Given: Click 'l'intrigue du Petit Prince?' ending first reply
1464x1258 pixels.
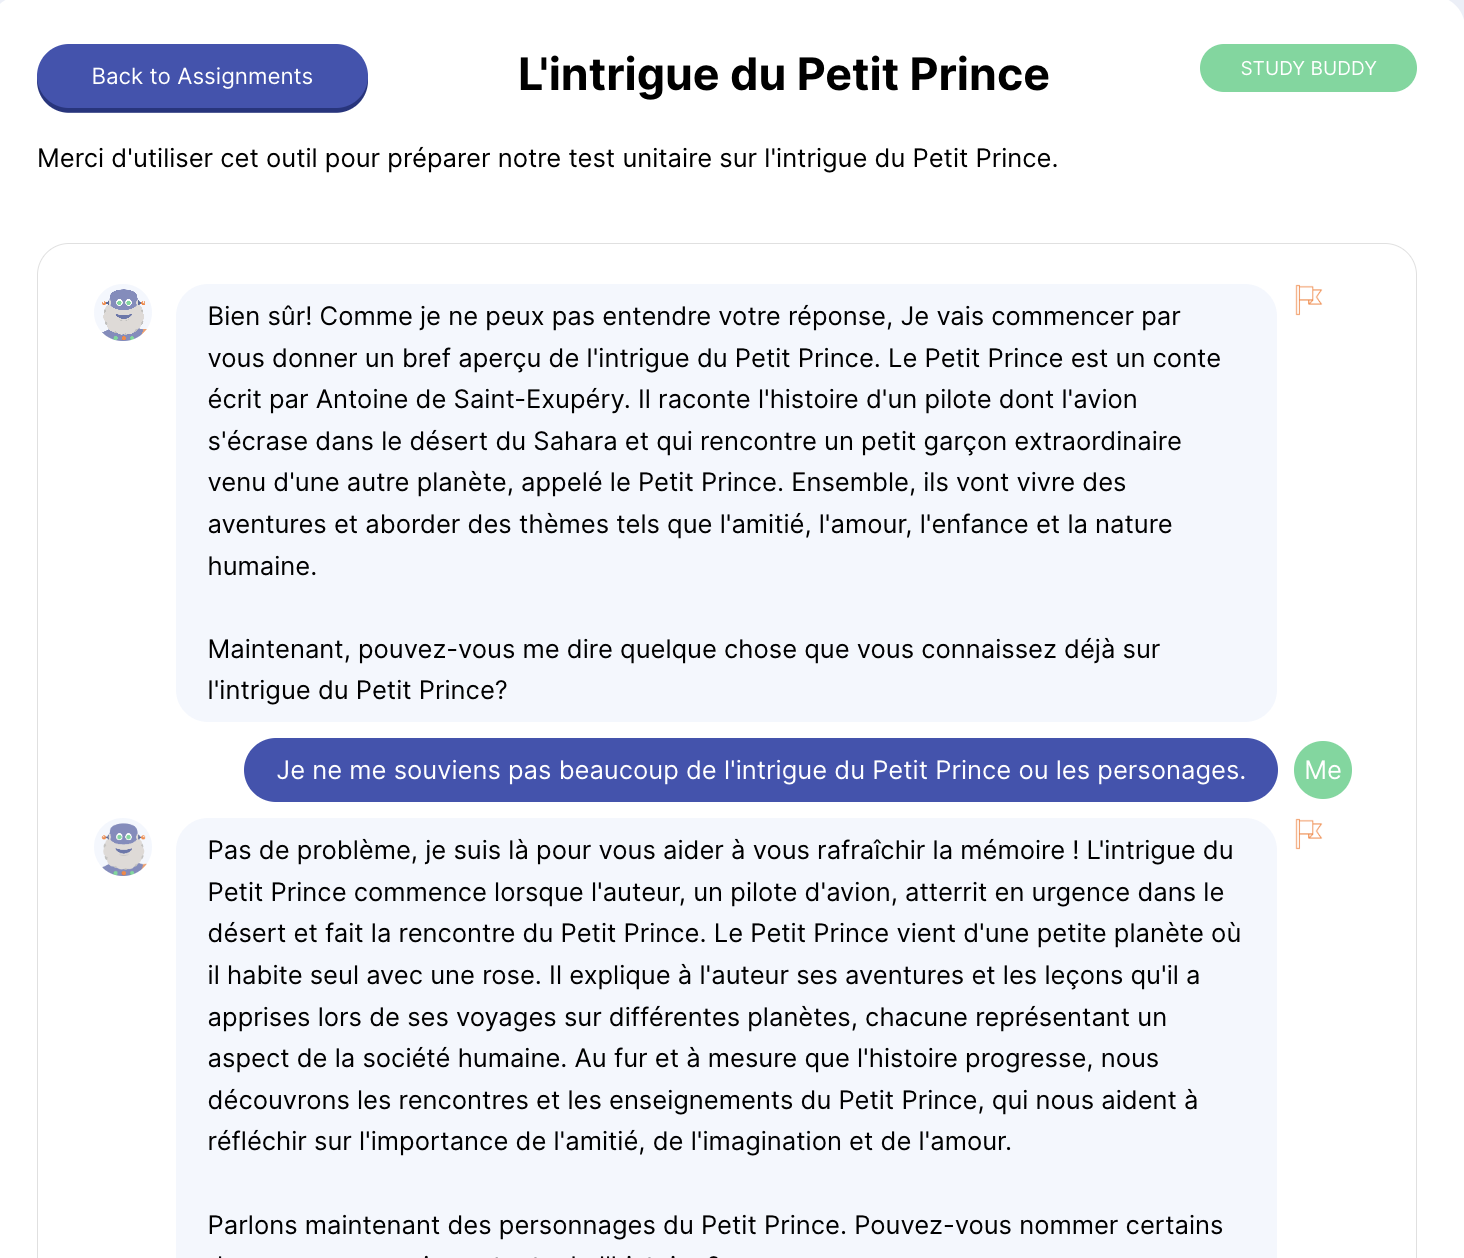Looking at the screenshot, I should [357, 691].
